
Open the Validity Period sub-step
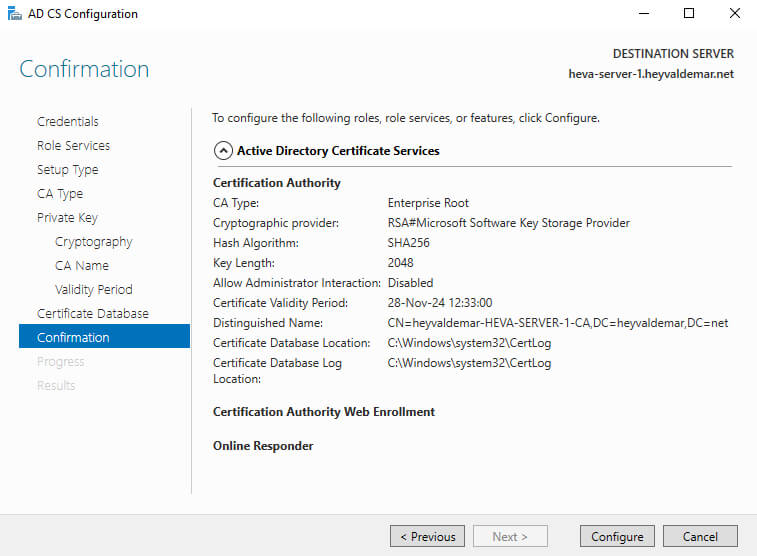tap(94, 290)
